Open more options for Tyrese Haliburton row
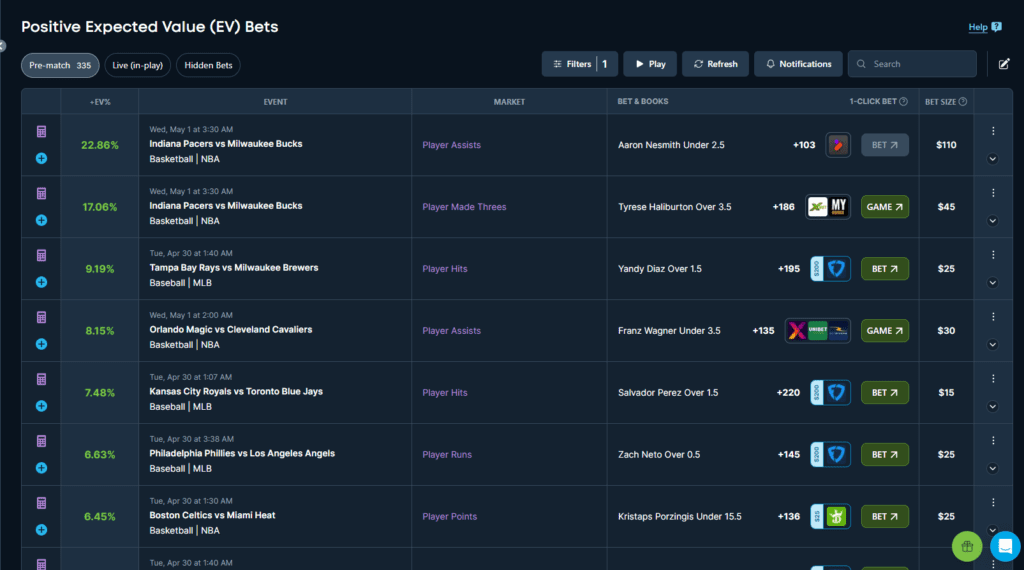1024x570 pixels. pyautogui.click(x=993, y=193)
